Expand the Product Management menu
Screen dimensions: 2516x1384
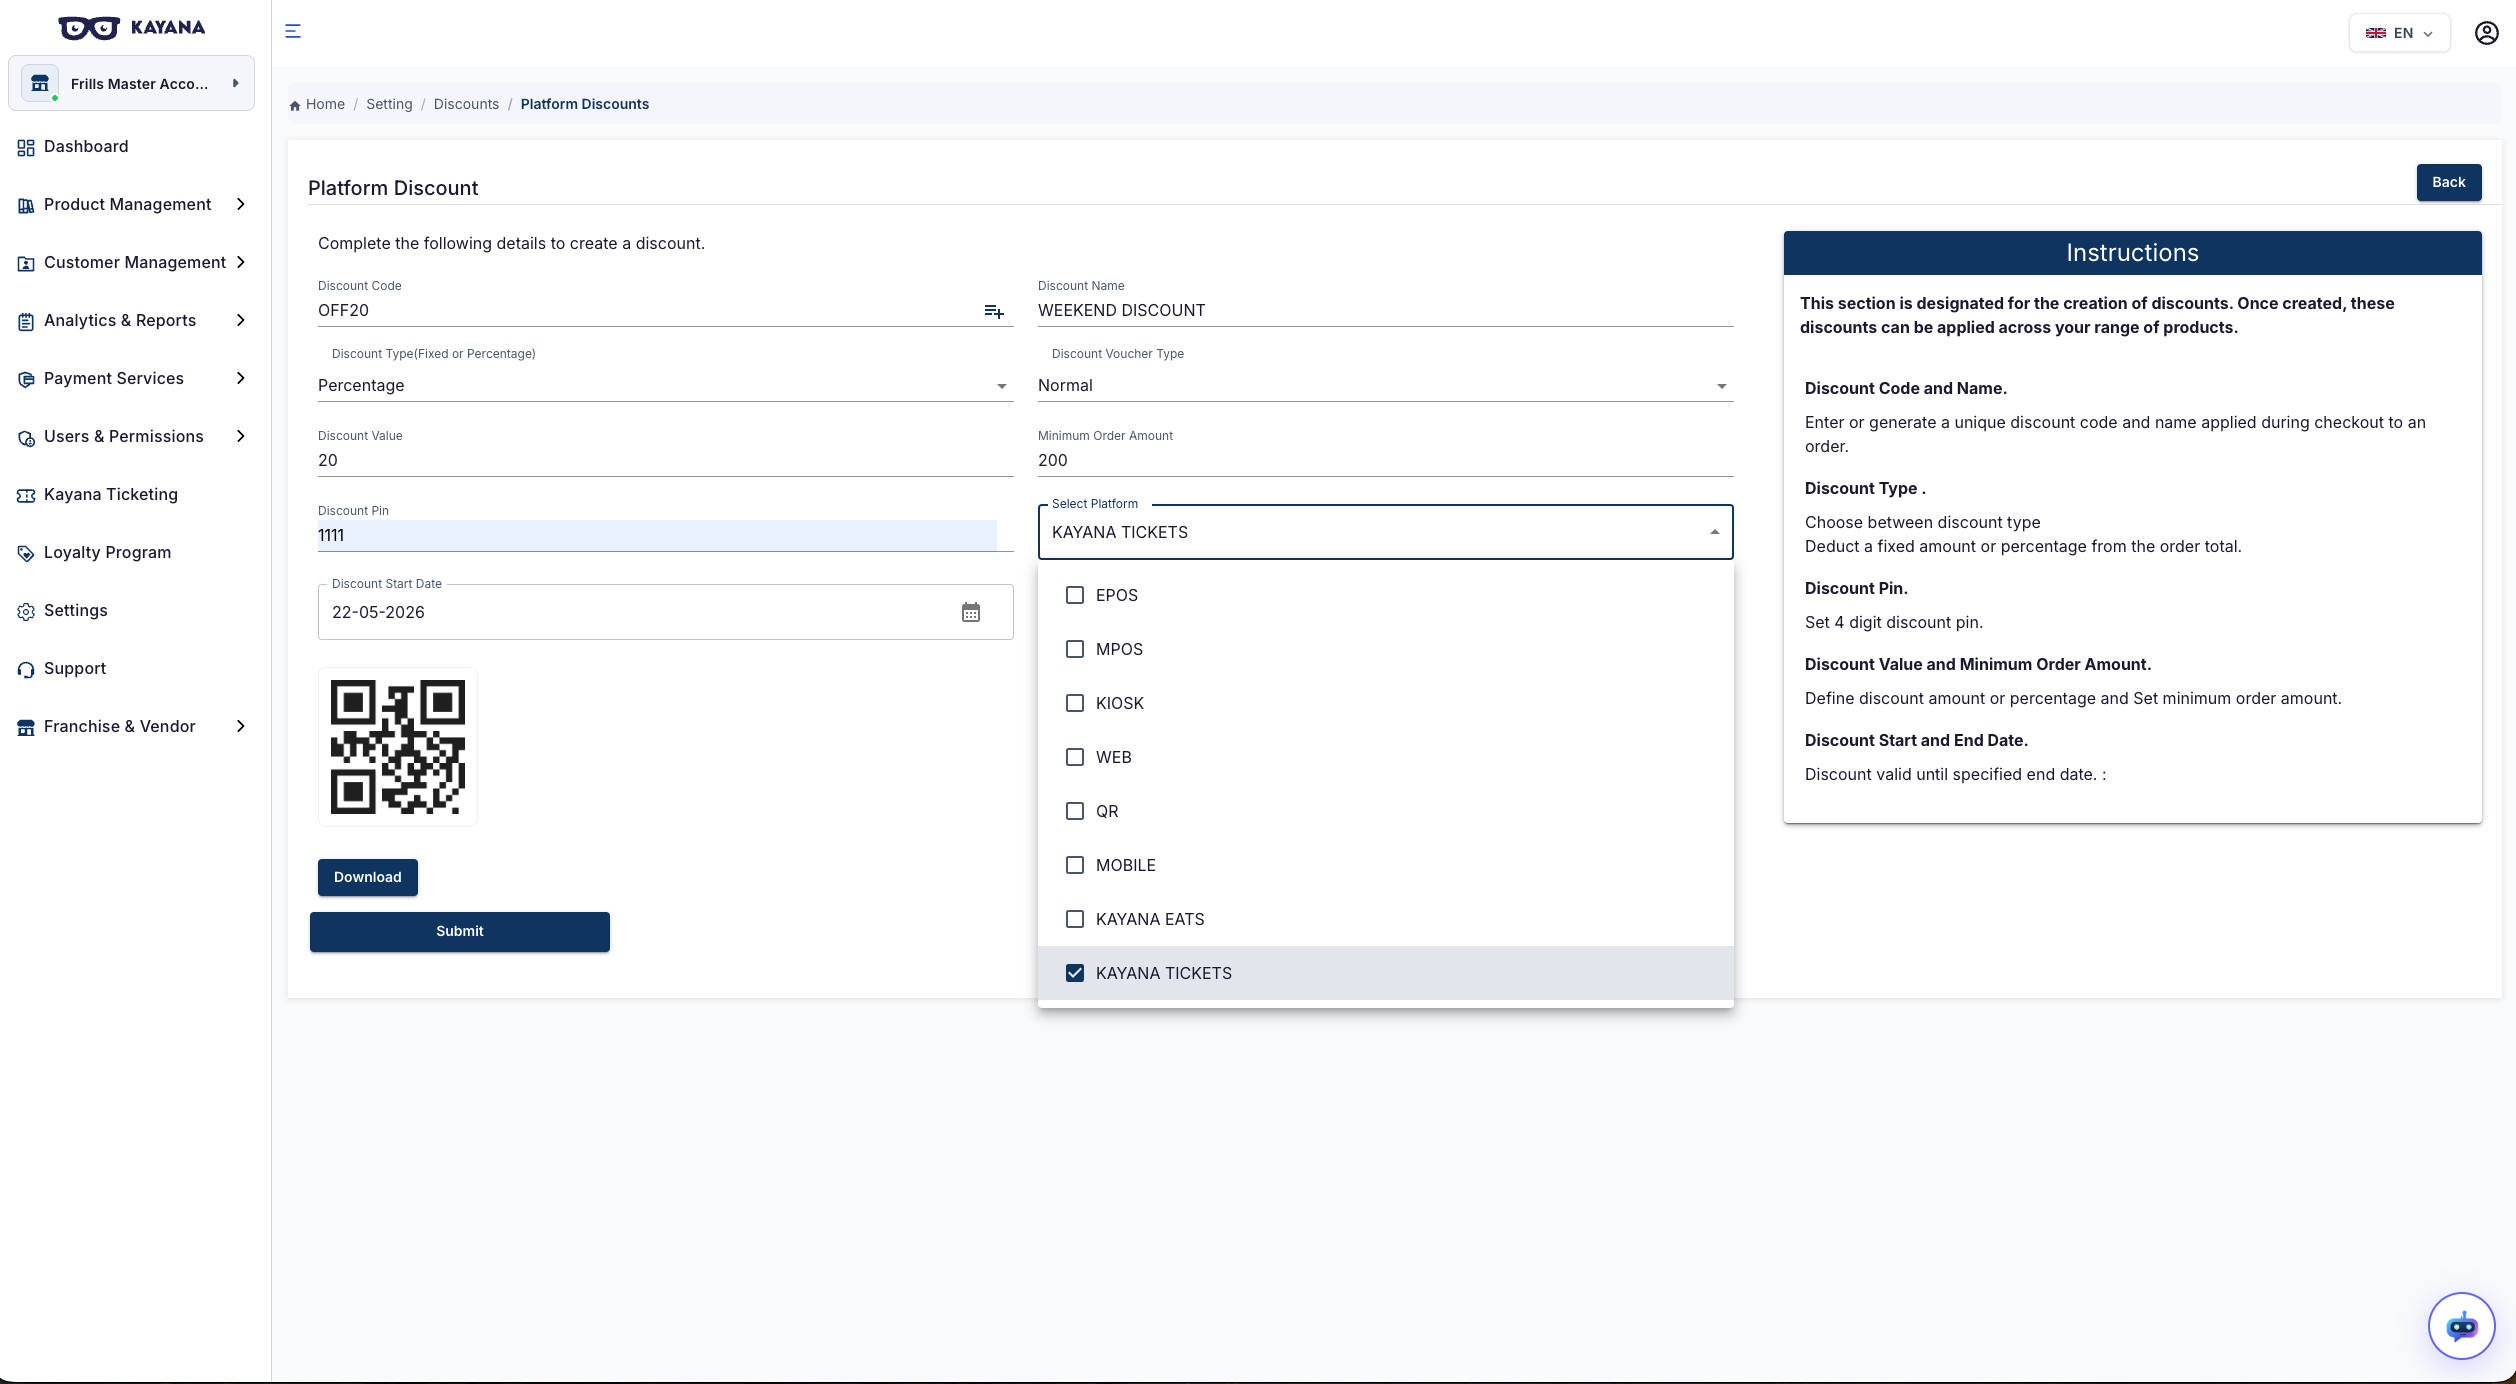coord(131,204)
